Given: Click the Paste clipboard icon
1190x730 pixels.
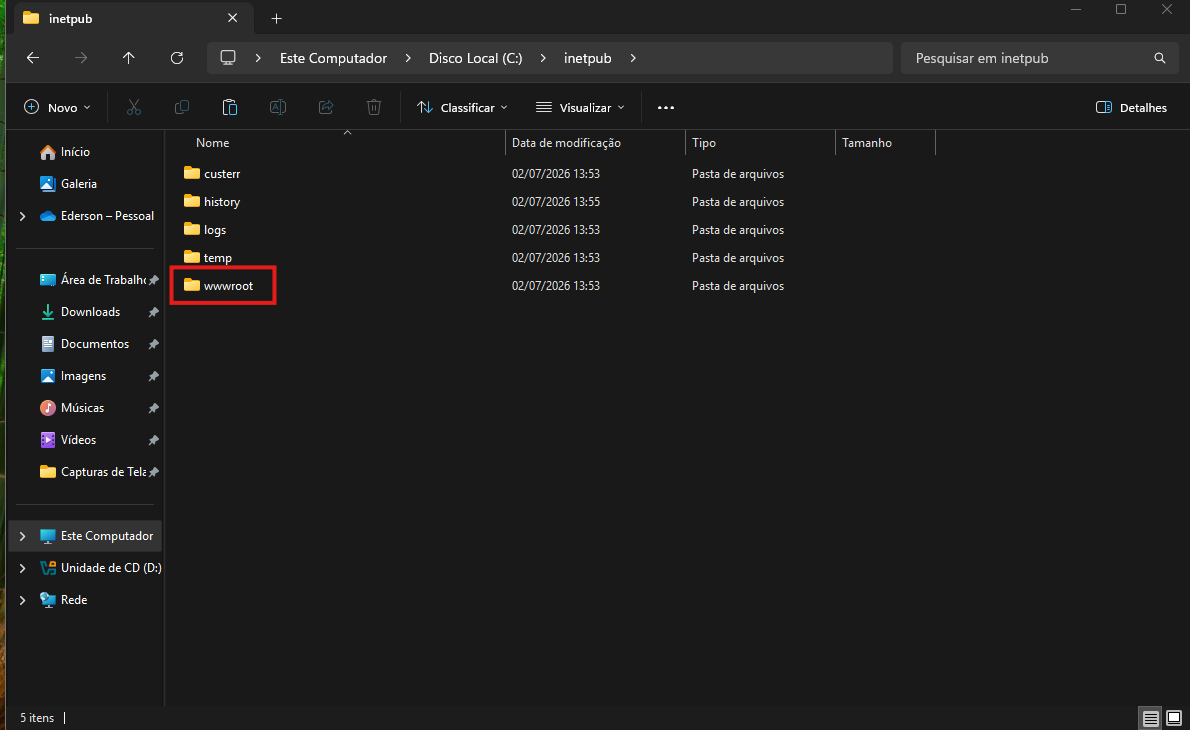Looking at the screenshot, I should pyautogui.click(x=230, y=108).
